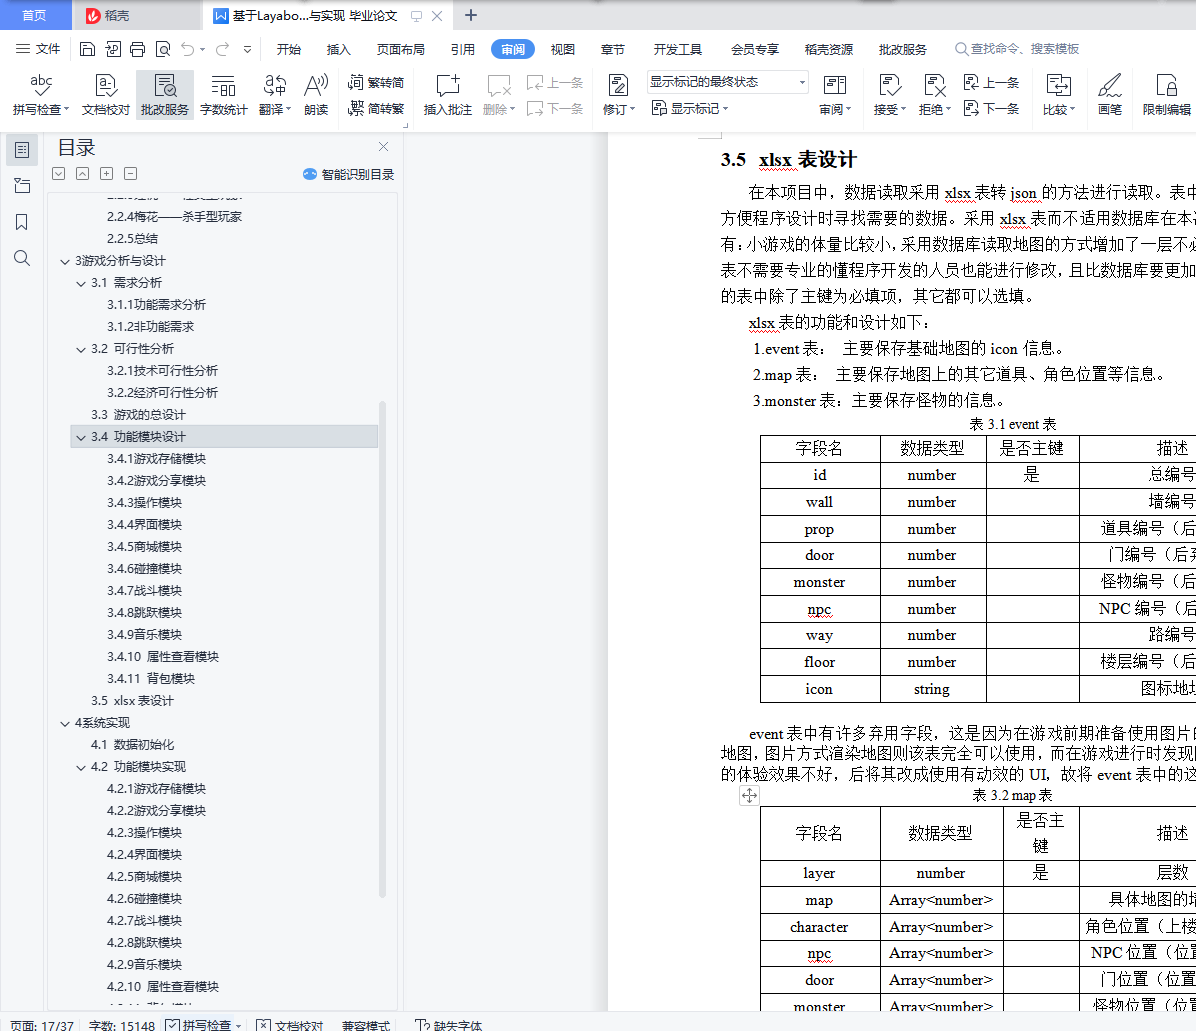This screenshot has width=1196, height=1031.
Task: Open the 批改服务 ribbon button
Action: (x=165, y=95)
